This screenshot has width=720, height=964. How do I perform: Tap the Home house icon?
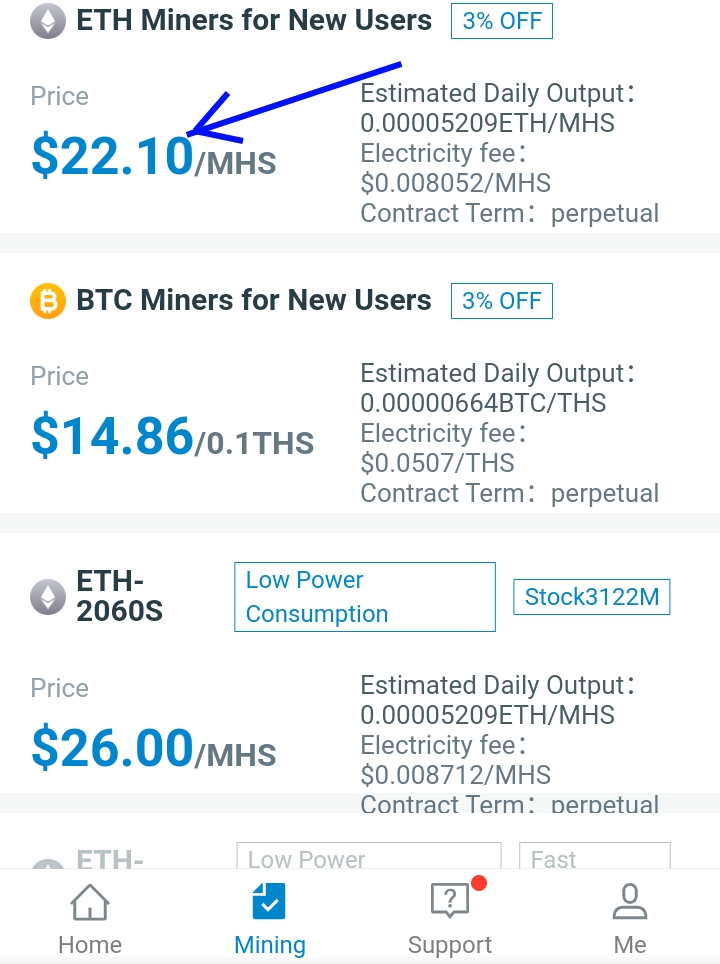point(90,903)
